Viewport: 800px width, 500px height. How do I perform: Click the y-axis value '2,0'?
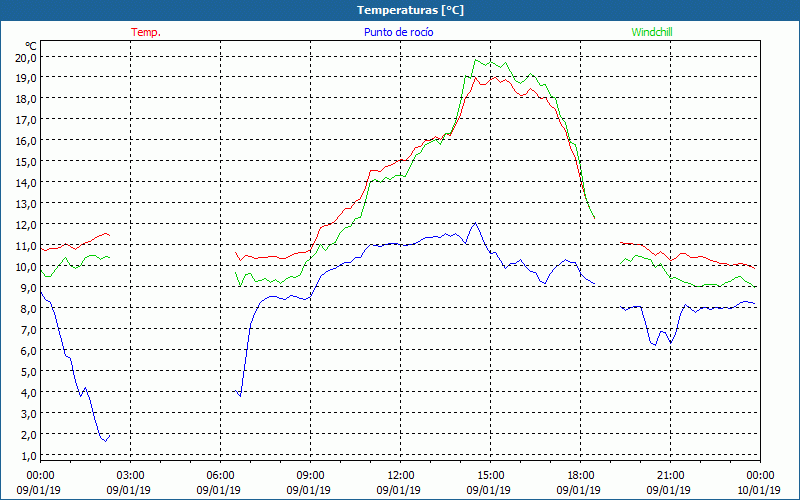point(28,435)
